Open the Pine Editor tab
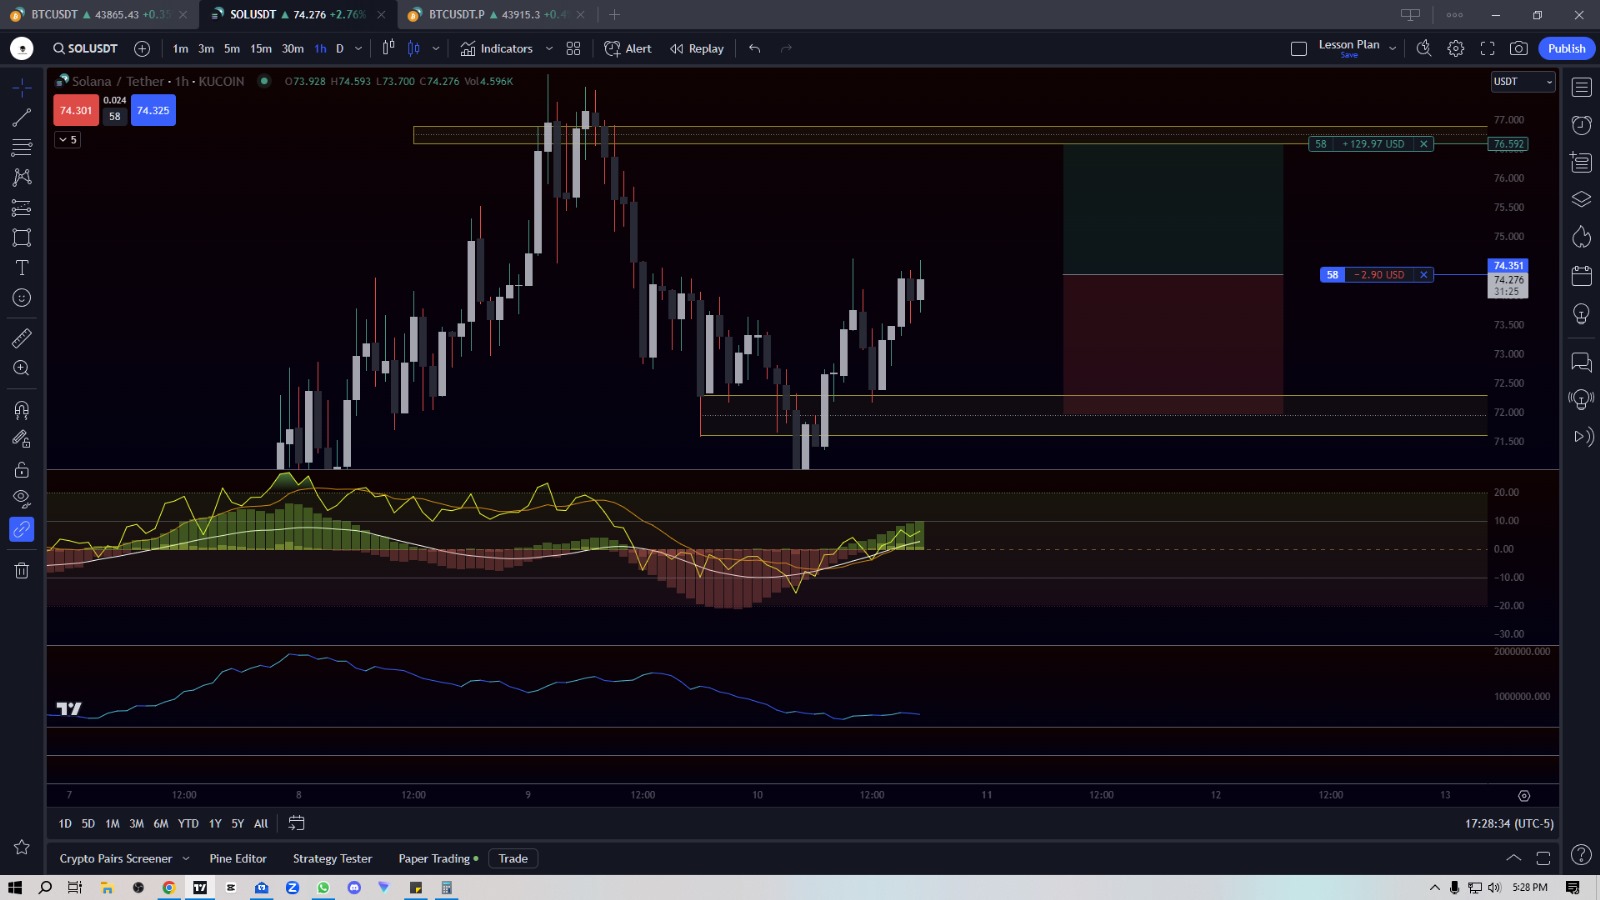This screenshot has height=900, width=1600. 238,858
